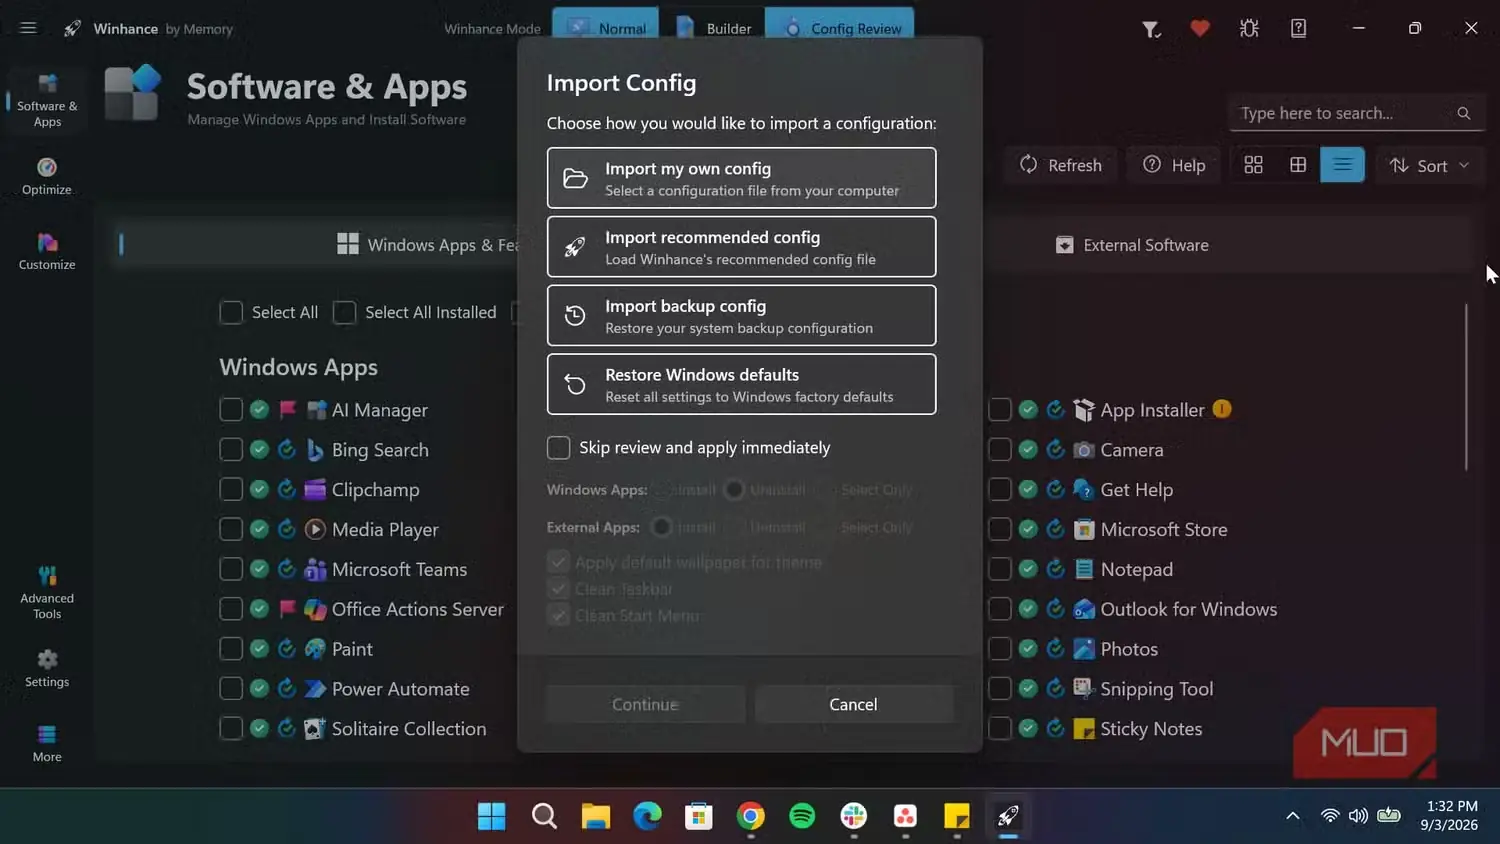Select the Clipchamp checkbox
Screen dimensions: 1500x844
point(231,490)
